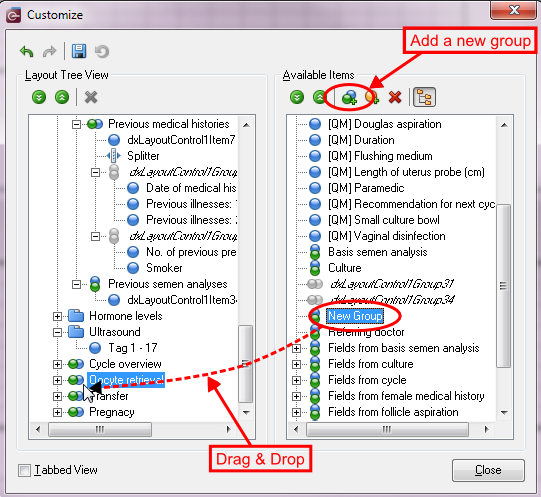Add a new group in Available Items
This screenshot has height=497, width=541.
349,97
